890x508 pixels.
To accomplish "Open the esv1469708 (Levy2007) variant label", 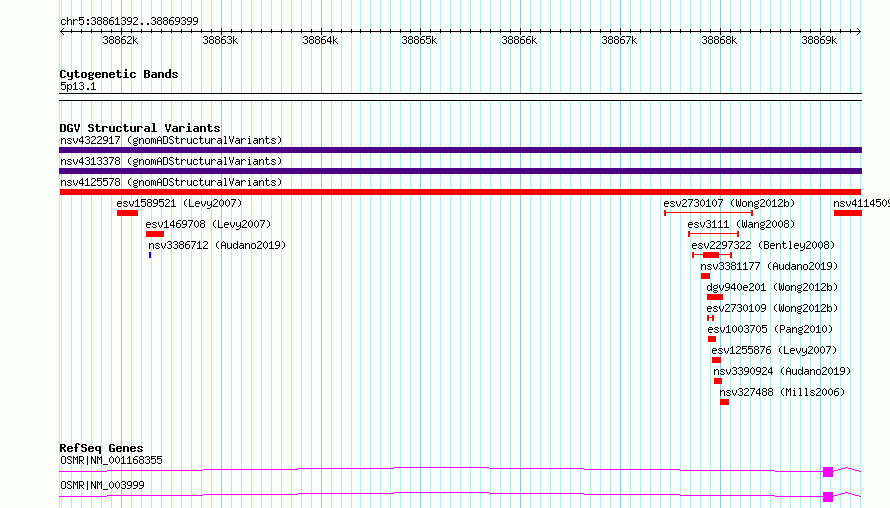I will click(208, 224).
